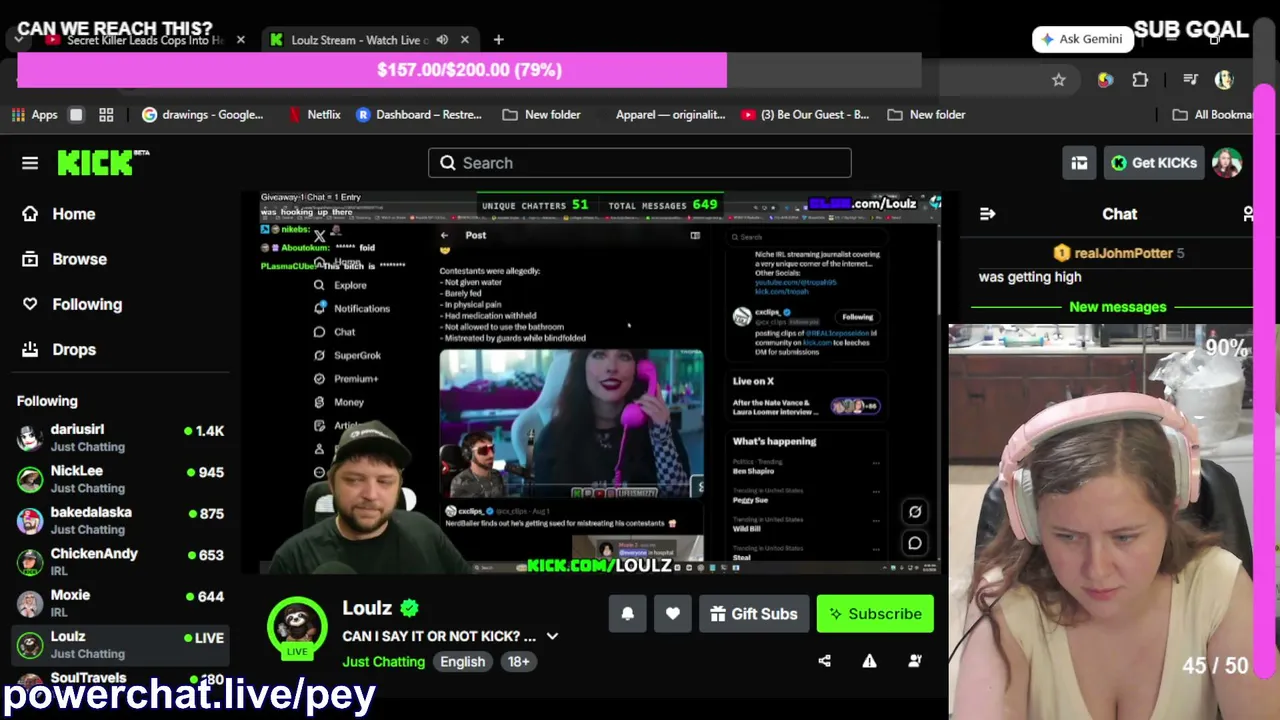Viewport: 1280px width, 720px height.
Task: Open the Kick hamburger sidebar menu
Action: pyautogui.click(x=30, y=163)
